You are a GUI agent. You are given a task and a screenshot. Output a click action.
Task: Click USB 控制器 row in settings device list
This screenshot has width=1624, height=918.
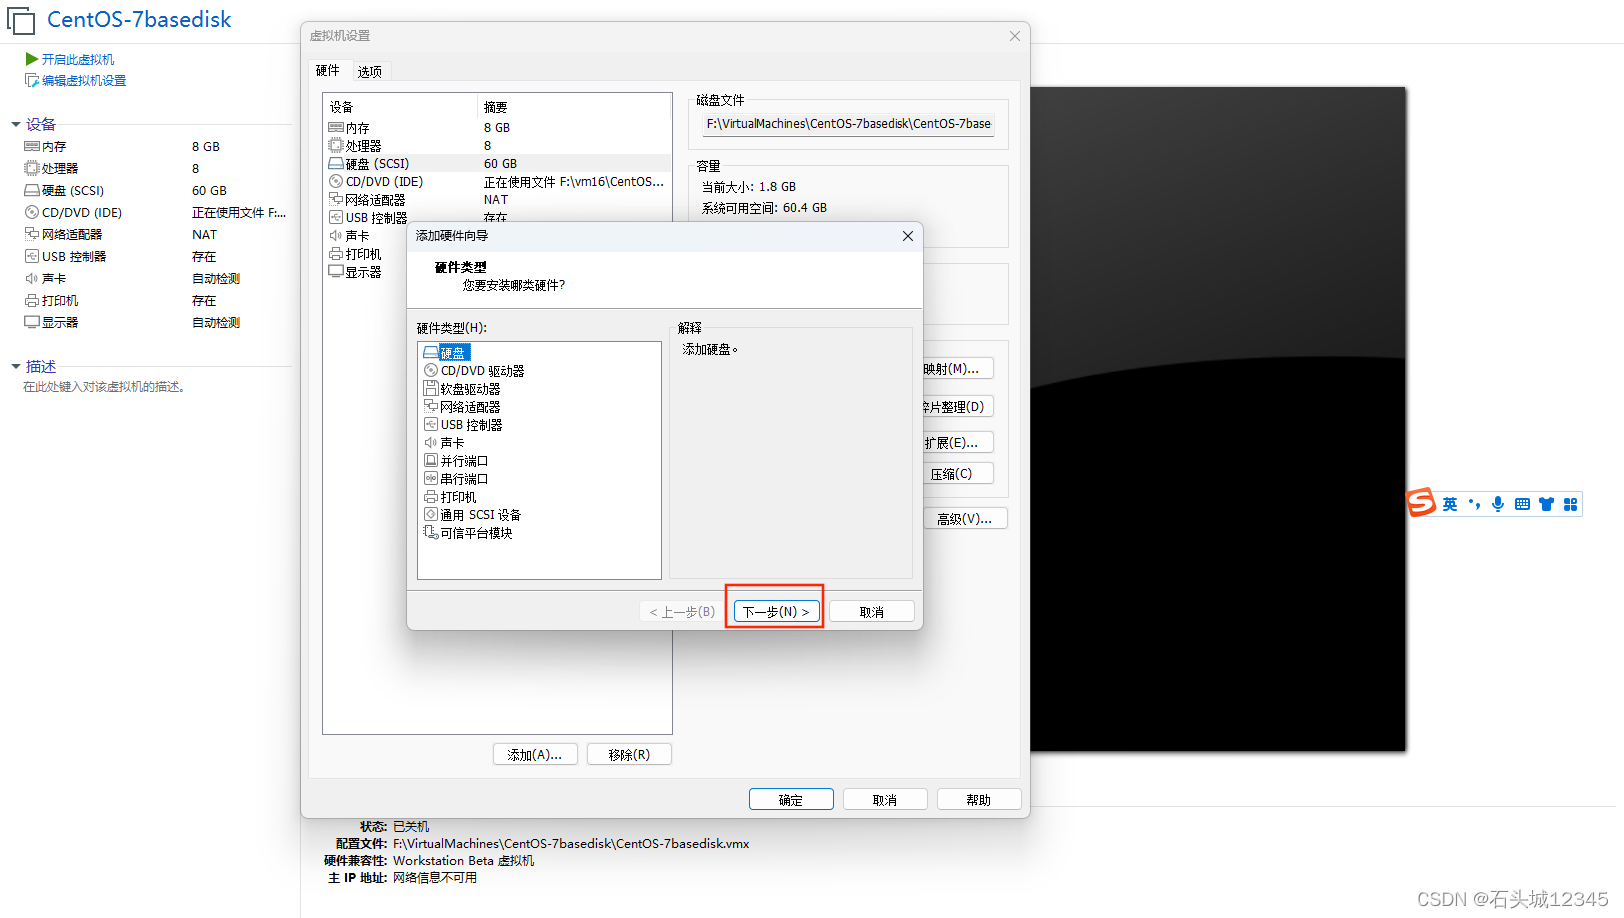coord(497,217)
